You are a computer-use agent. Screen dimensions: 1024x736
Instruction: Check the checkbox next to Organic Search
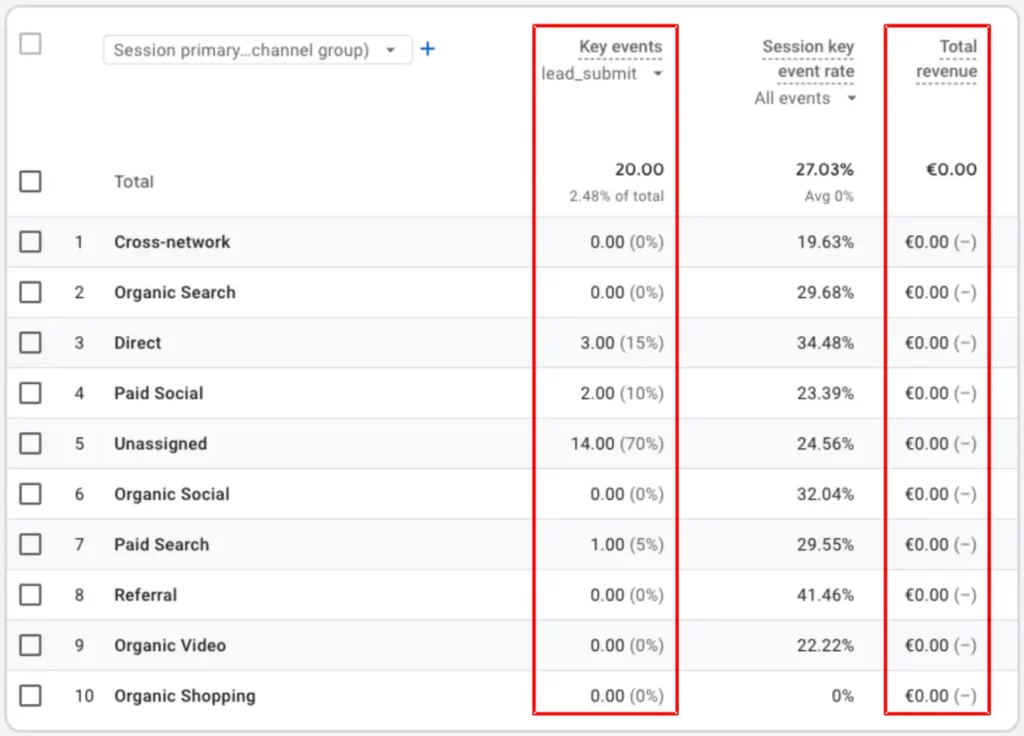click(x=30, y=292)
